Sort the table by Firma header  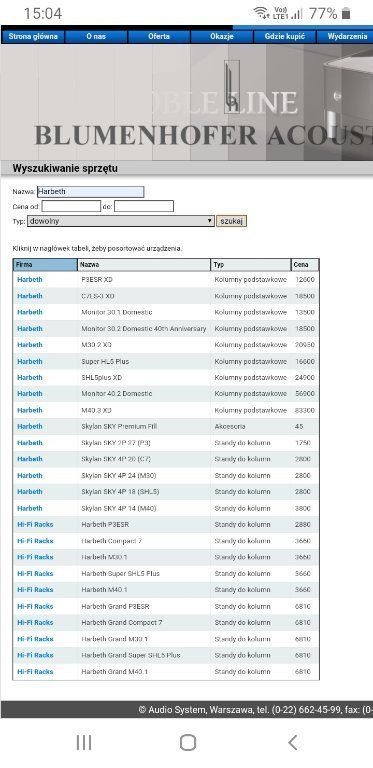tap(45, 264)
